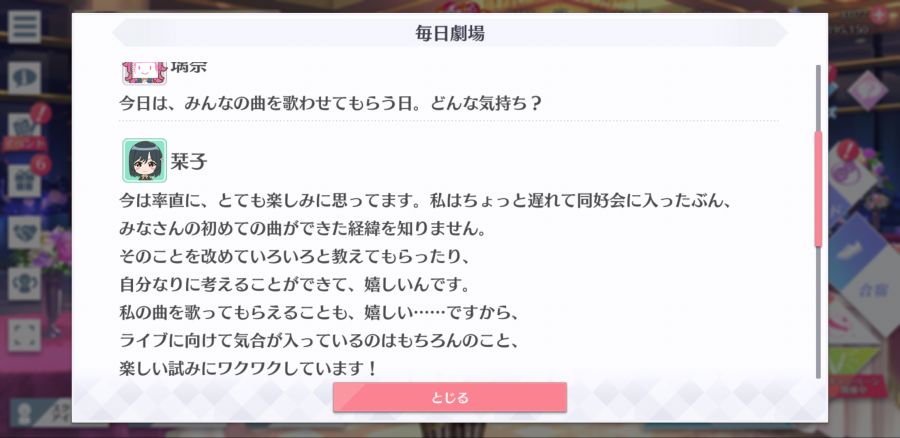The width and height of the screenshot is (900, 438).
Task: Click the pink scrollbar thumb
Action: (818, 189)
